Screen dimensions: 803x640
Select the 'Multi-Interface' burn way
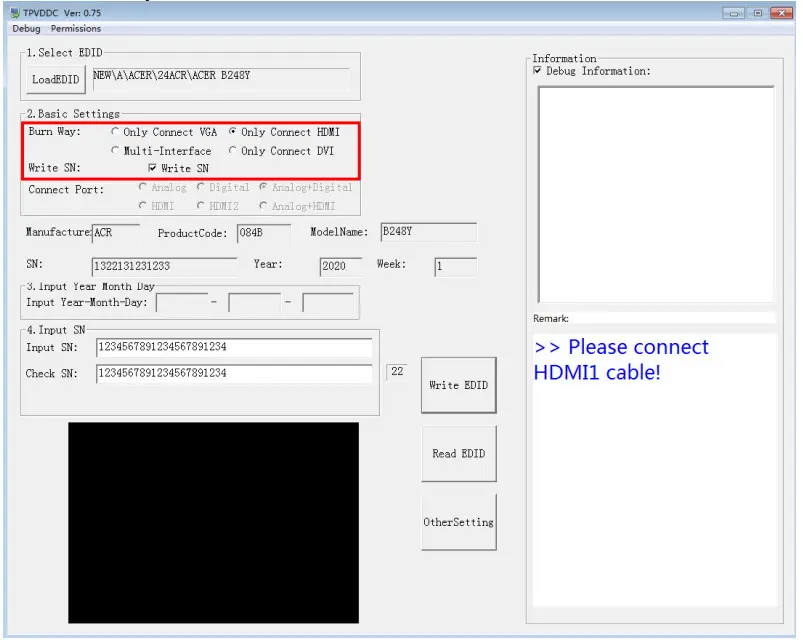tap(117, 150)
